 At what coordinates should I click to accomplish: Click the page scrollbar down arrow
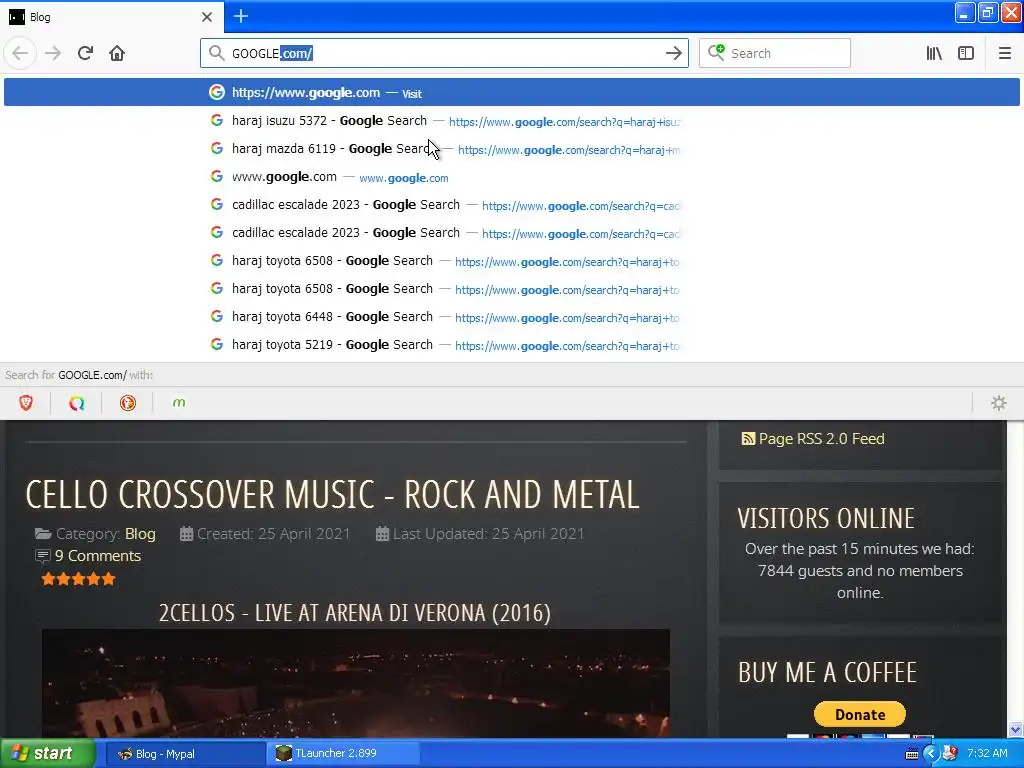tap(1015, 729)
